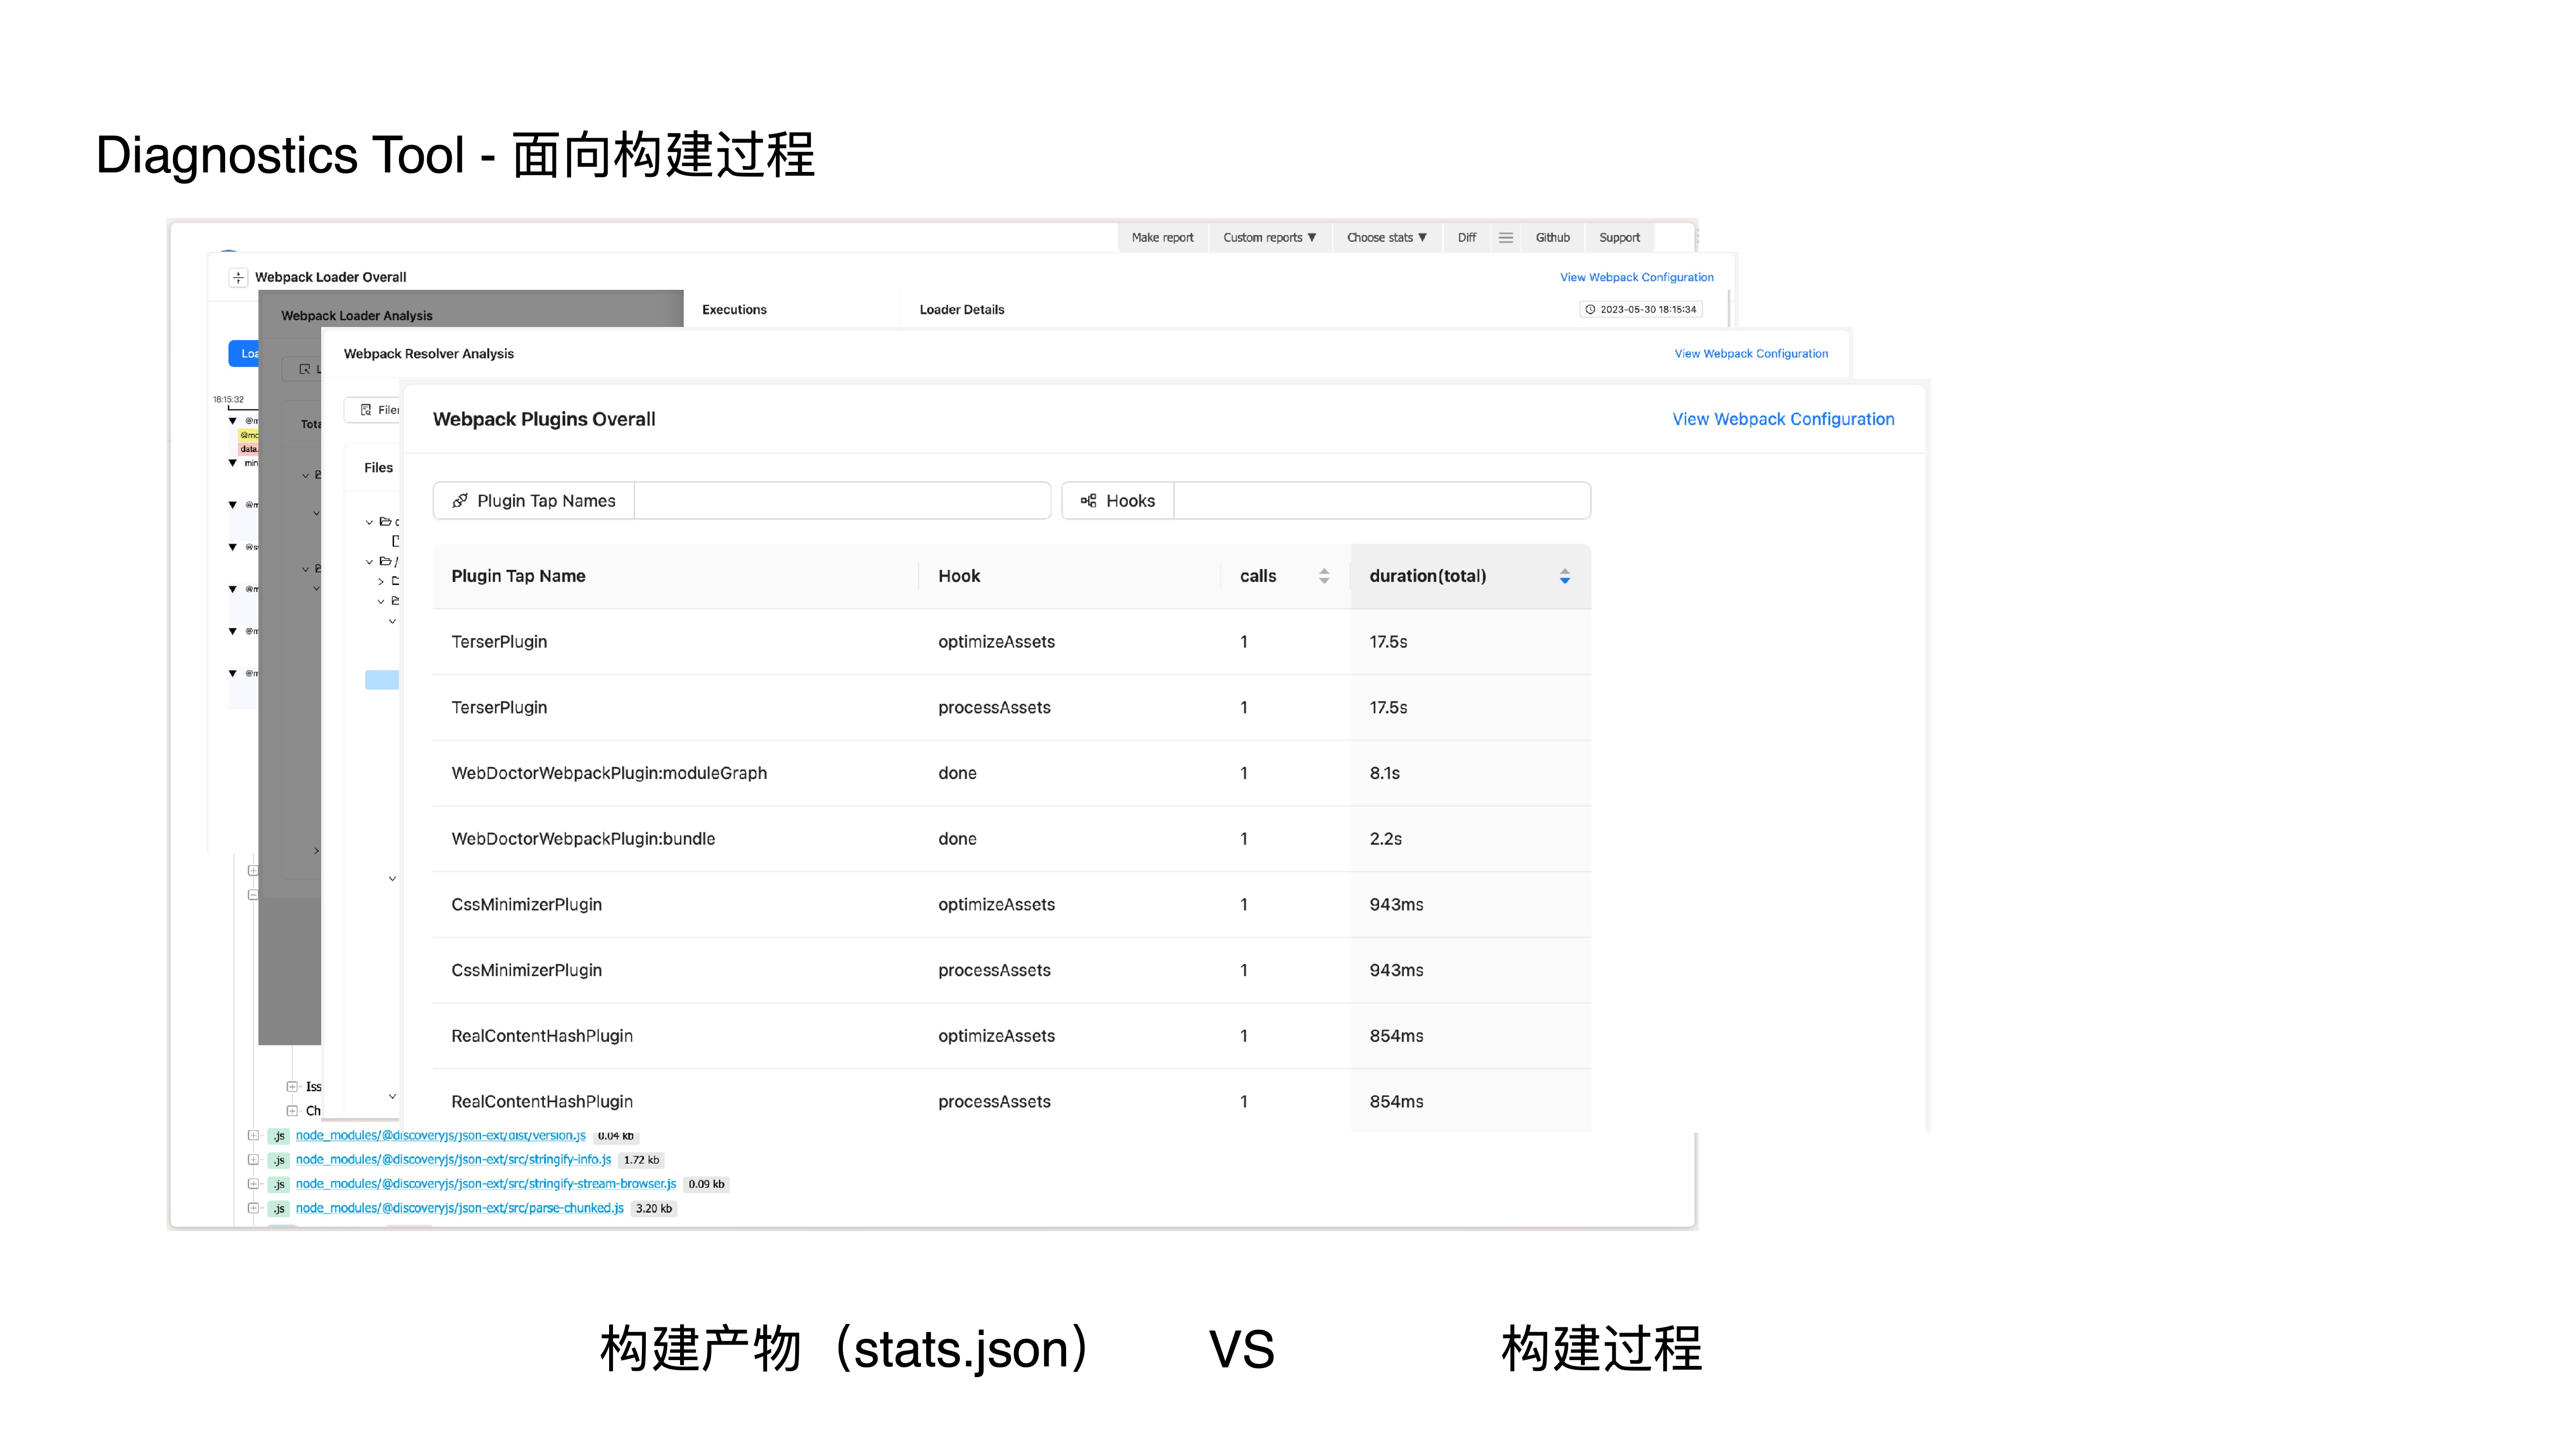
Task: Click TerserPlugin in the optimizeAssets row
Action: (499, 642)
